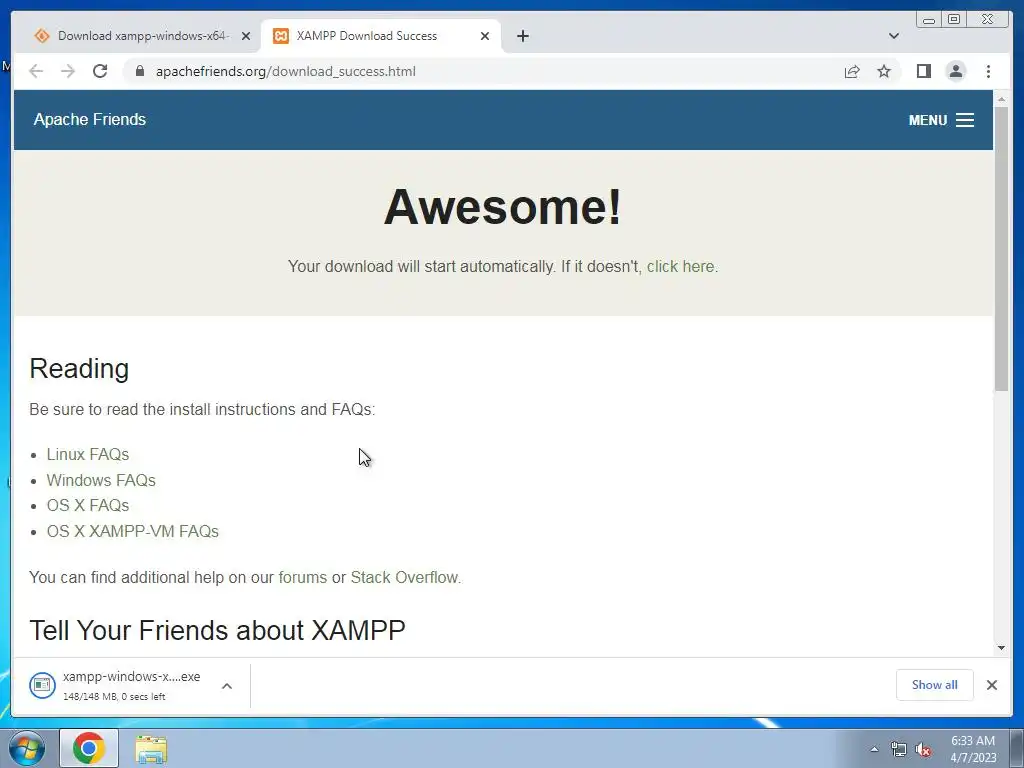Open a new tab with plus button
This screenshot has width=1024, height=768.
(x=522, y=36)
